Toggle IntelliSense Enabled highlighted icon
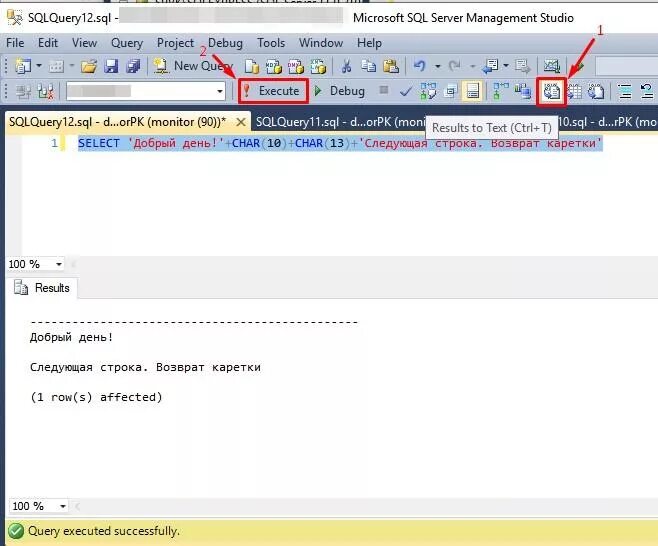The height and width of the screenshot is (546, 658). (473, 91)
